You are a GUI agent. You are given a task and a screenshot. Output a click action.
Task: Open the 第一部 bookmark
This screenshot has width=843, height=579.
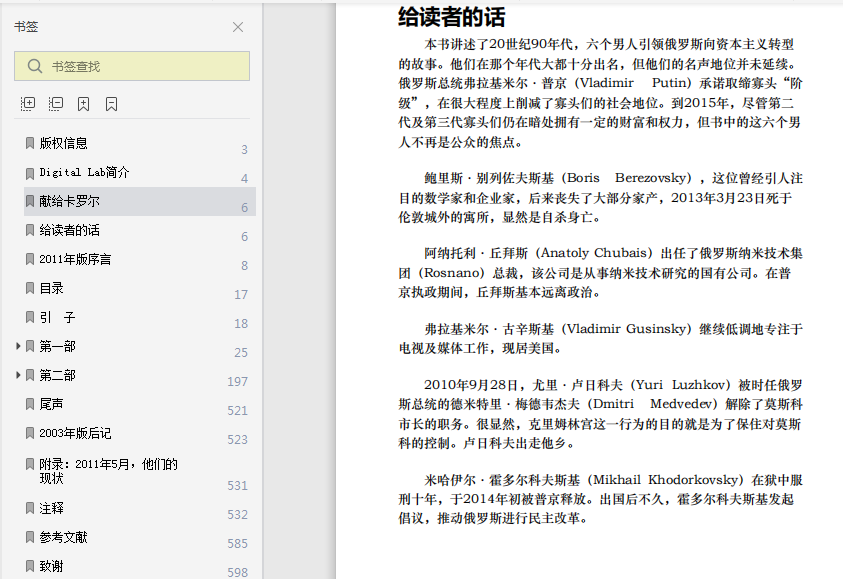point(58,346)
